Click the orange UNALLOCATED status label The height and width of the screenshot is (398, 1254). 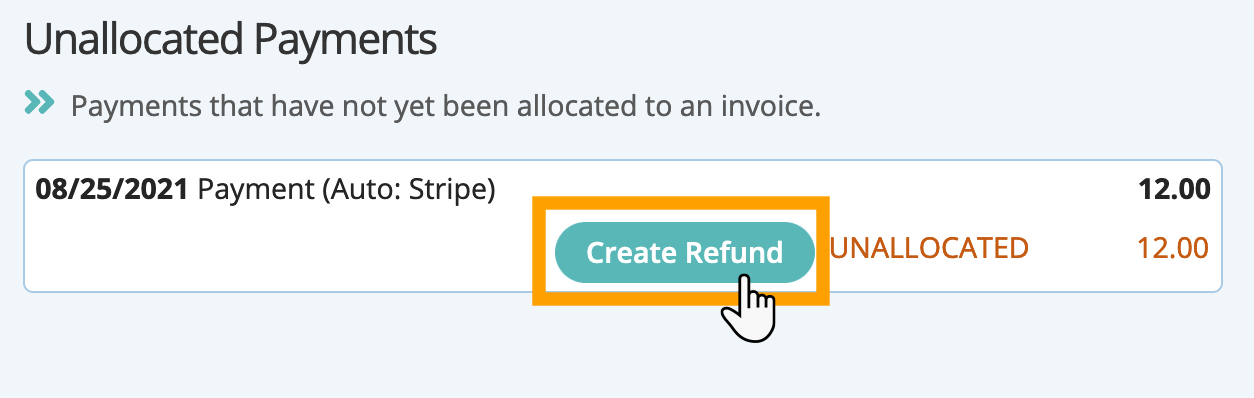(x=929, y=248)
